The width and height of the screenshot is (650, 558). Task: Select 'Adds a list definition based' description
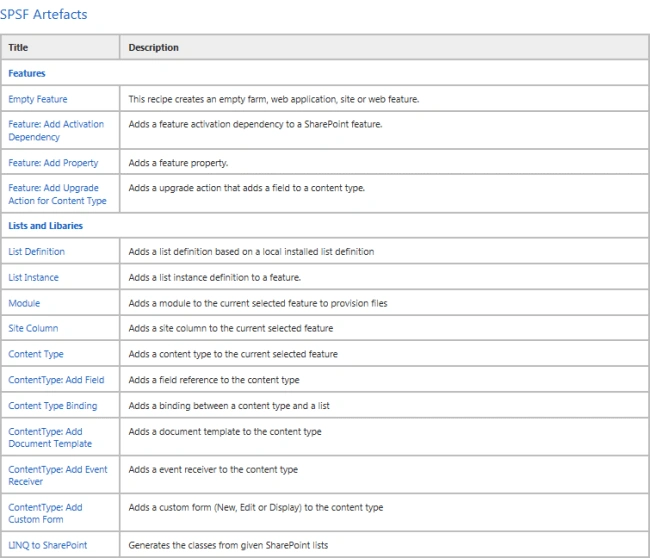click(x=251, y=252)
